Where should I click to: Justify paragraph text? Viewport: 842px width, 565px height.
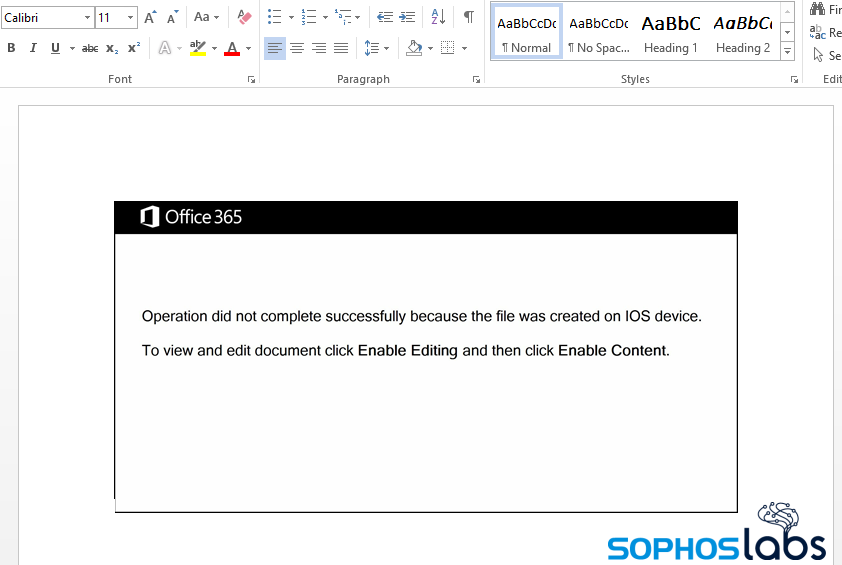pyautogui.click(x=341, y=48)
